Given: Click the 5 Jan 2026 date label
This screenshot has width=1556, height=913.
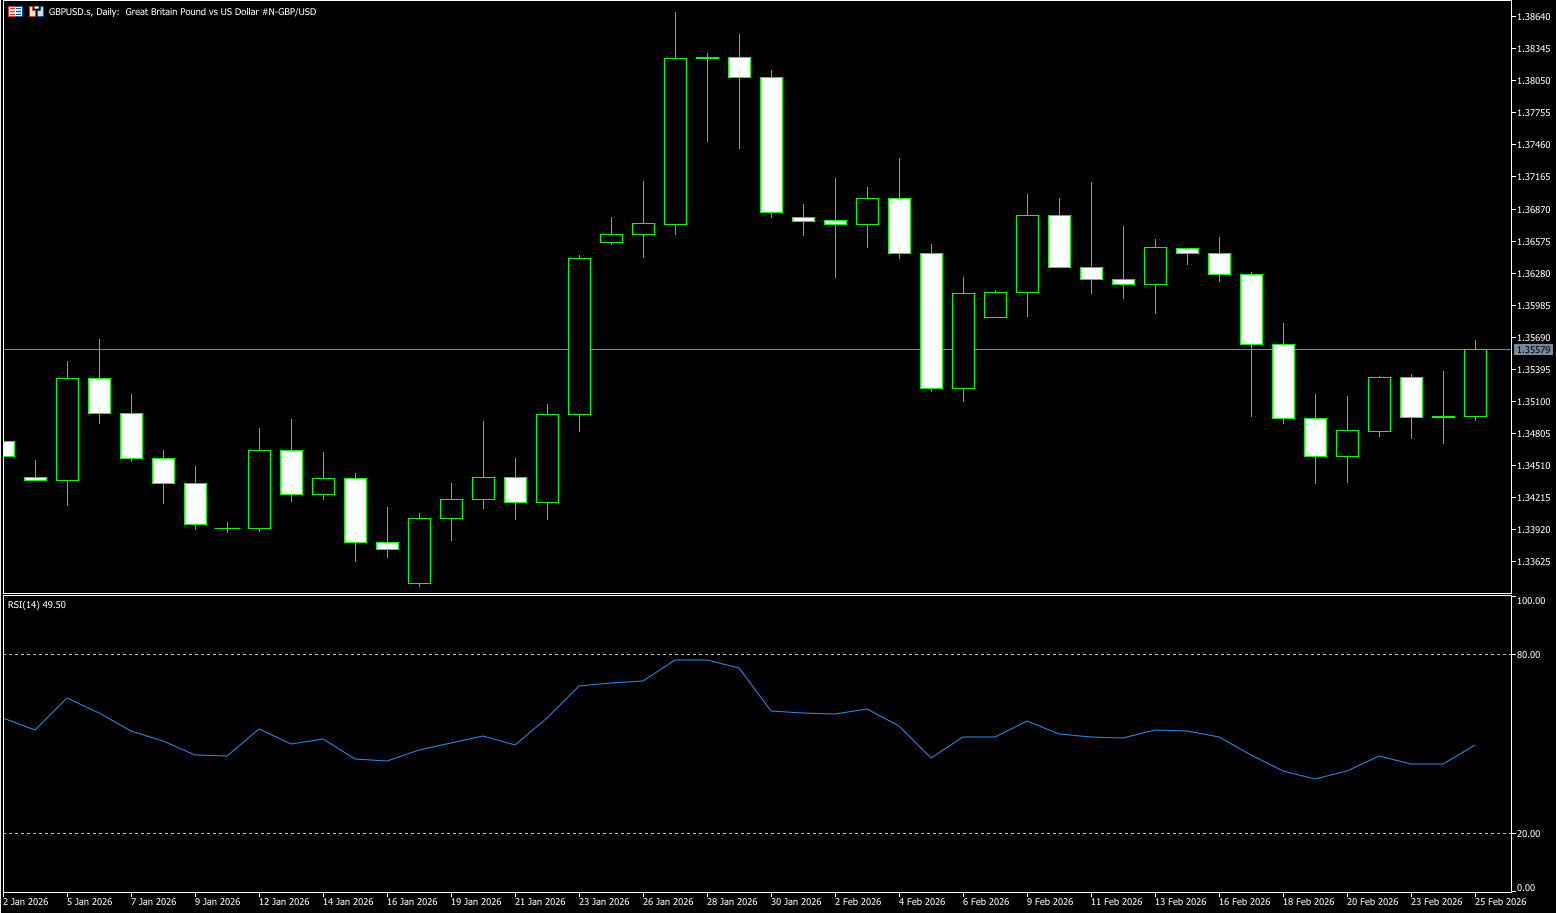Looking at the screenshot, I should (90, 902).
